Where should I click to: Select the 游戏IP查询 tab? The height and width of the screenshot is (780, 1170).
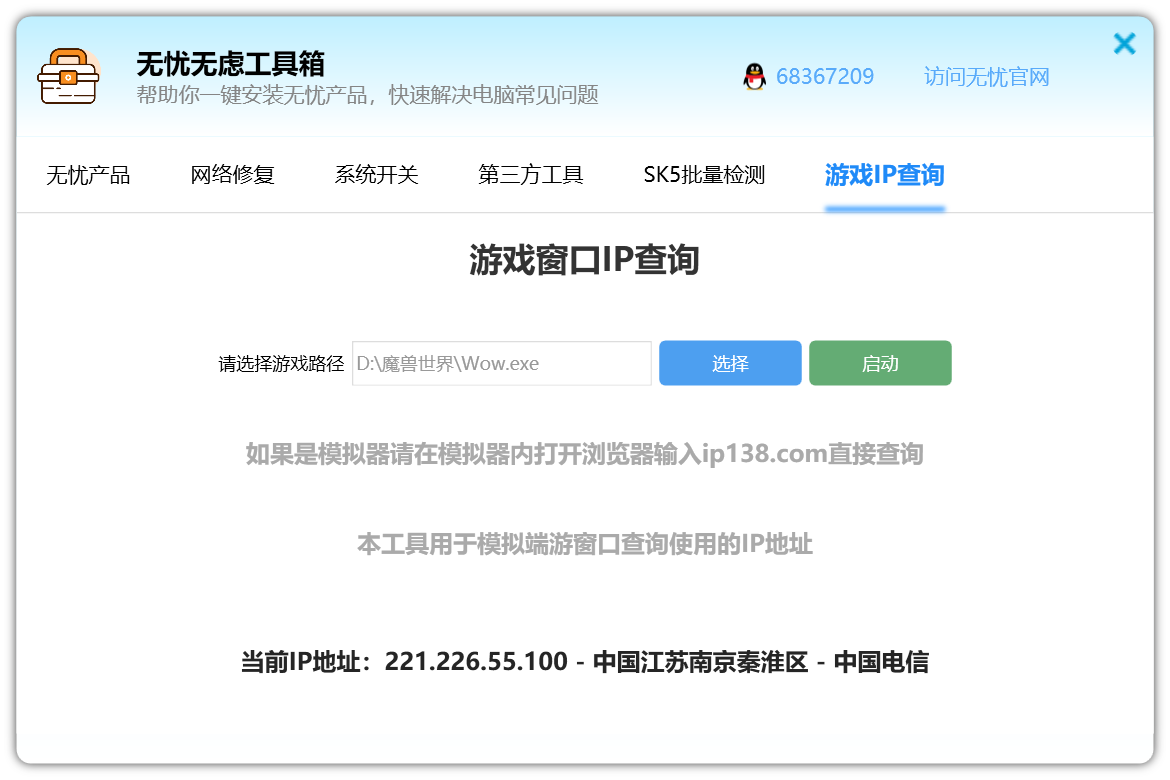pos(884,175)
